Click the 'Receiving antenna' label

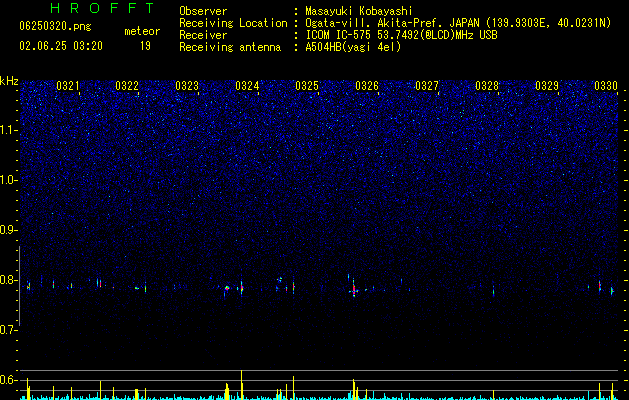[x=230, y=47]
